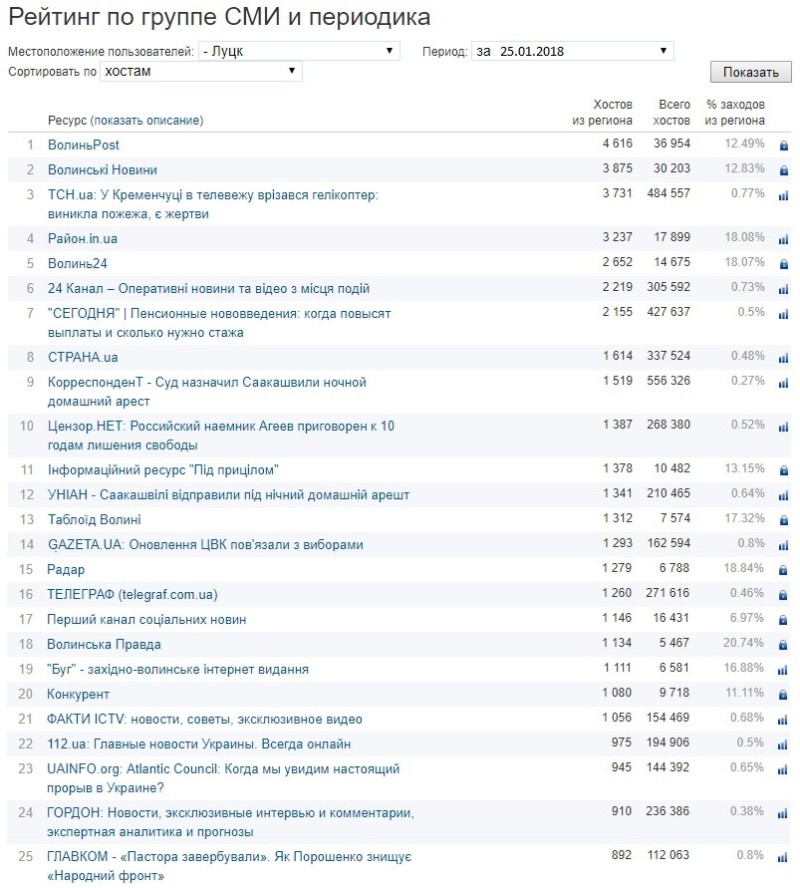The width and height of the screenshot is (800, 888).
Task: Open the period dropdown with 25.01.2018
Action: tap(573, 51)
